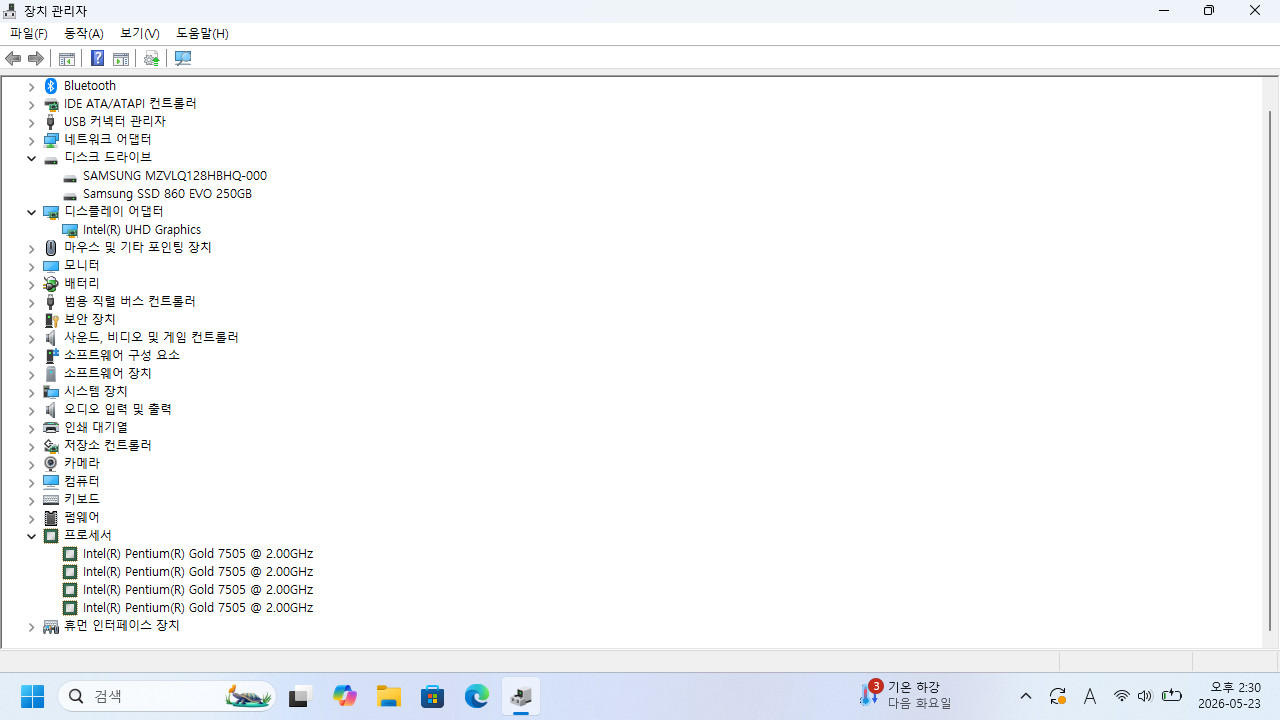1280x720 pixels.
Task: Go back with the toolbar Back arrow
Action: [x=13, y=58]
